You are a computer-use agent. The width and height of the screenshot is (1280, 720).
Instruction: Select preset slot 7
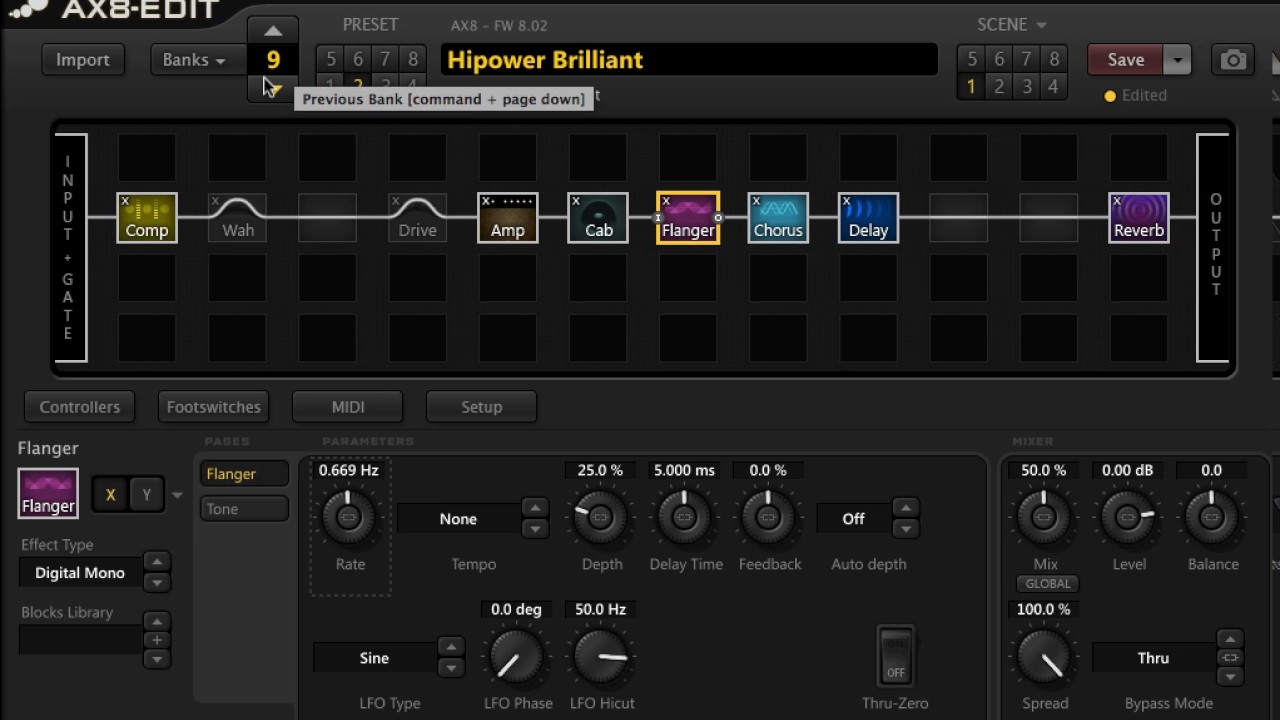click(x=385, y=60)
